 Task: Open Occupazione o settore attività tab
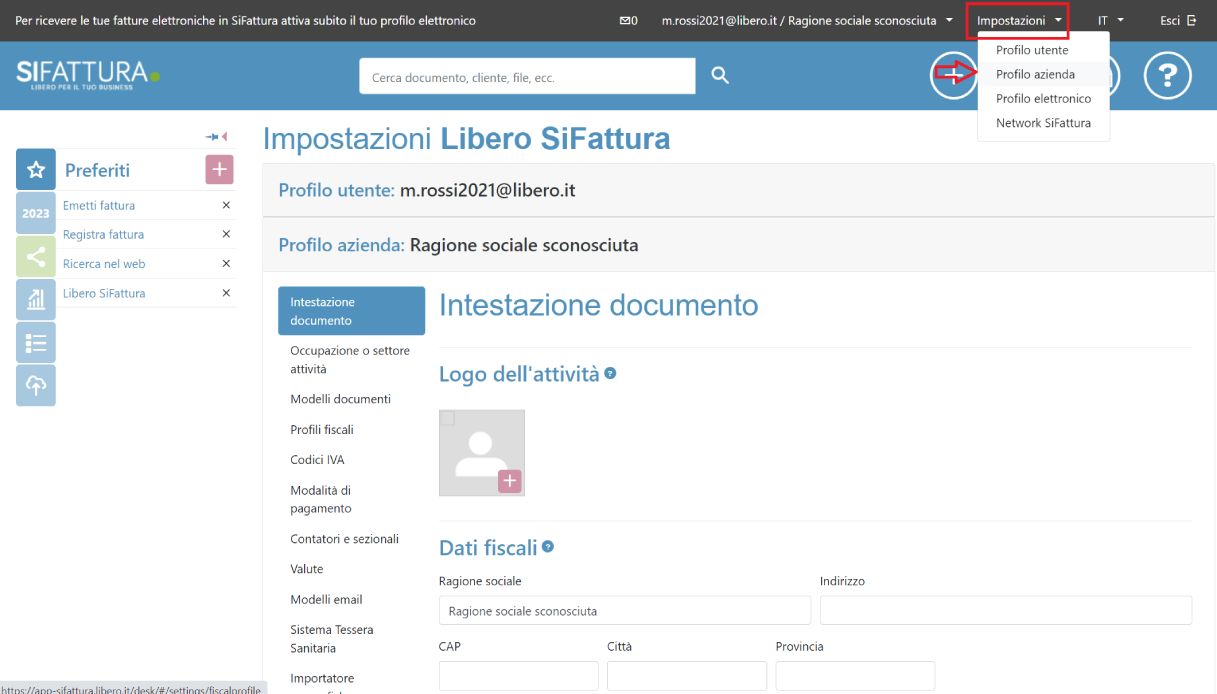[351, 360]
